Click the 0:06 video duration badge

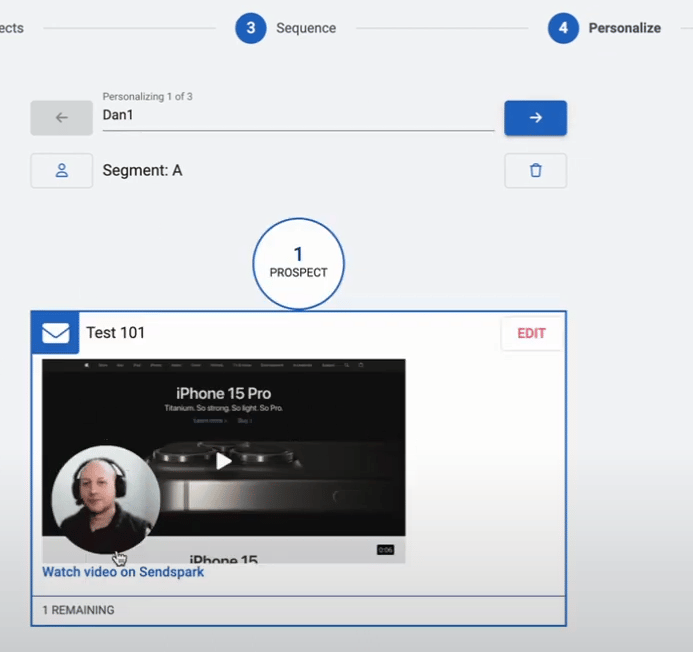coord(385,549)
